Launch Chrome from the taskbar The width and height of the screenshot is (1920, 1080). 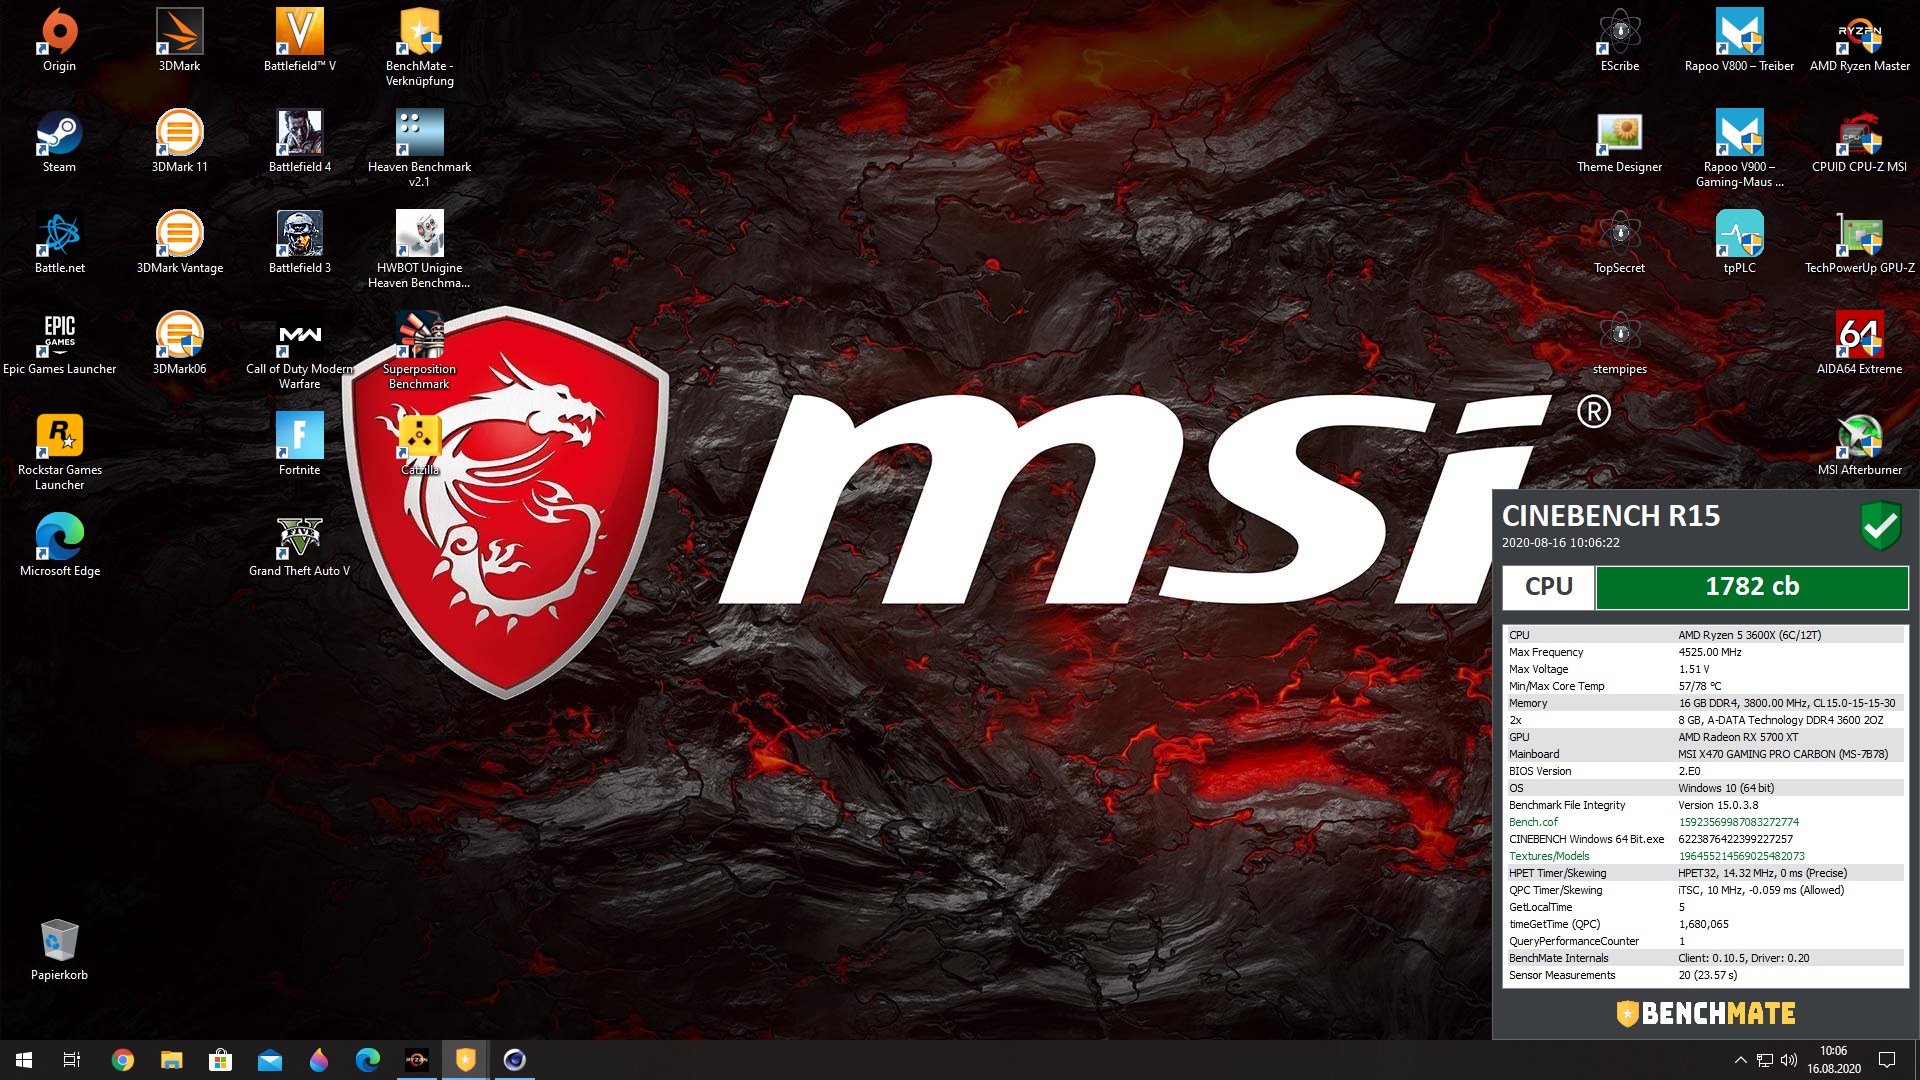[122, 1060]
